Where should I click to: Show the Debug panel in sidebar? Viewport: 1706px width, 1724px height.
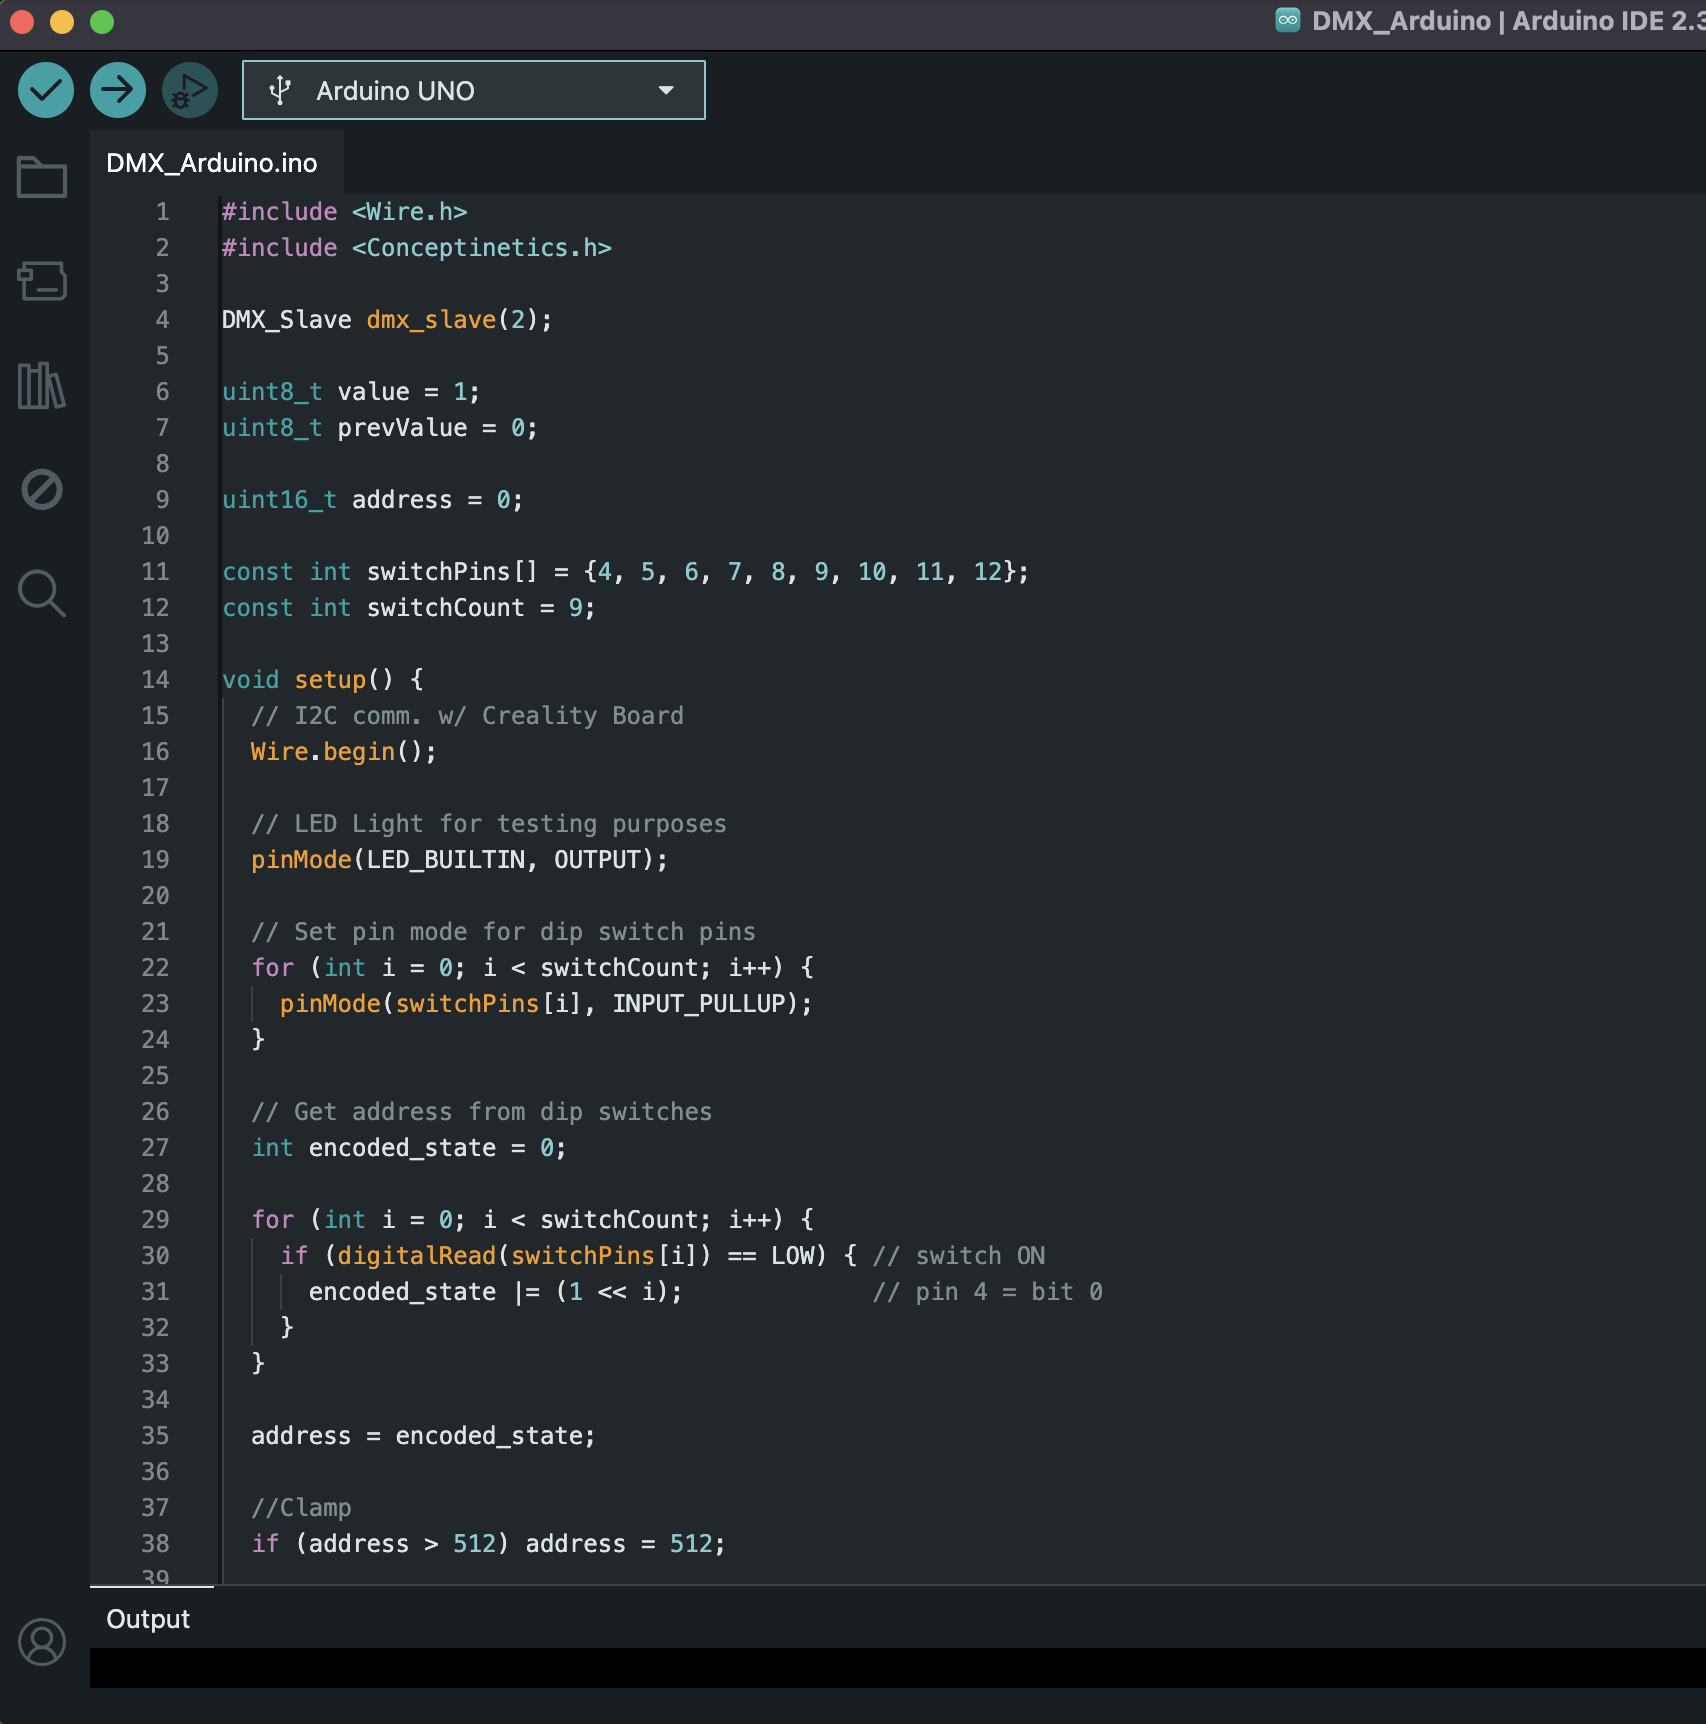[42, 489]
